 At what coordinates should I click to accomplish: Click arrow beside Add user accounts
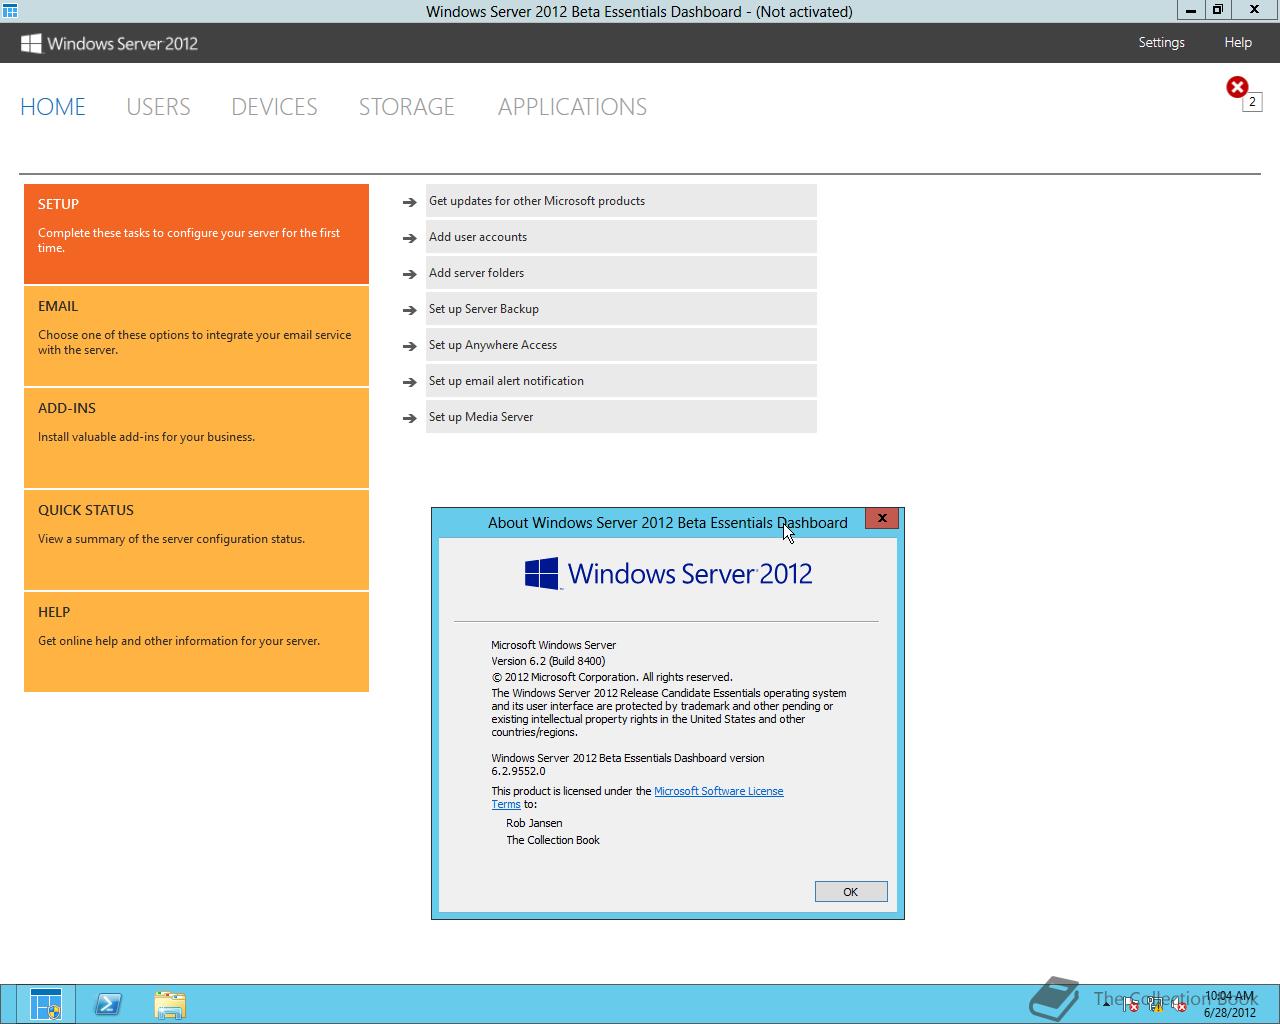pyautogui.click(x=409, y=238)
